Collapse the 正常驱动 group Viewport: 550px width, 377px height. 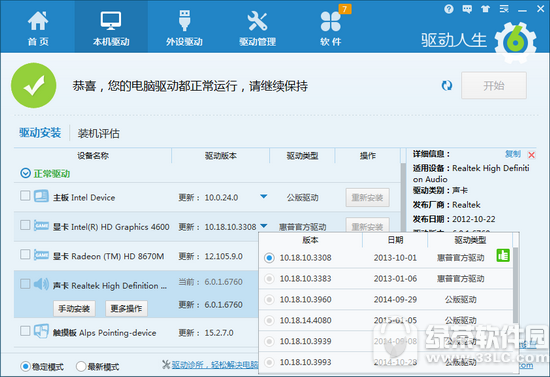pyautogui.click(x=25, y=173)
